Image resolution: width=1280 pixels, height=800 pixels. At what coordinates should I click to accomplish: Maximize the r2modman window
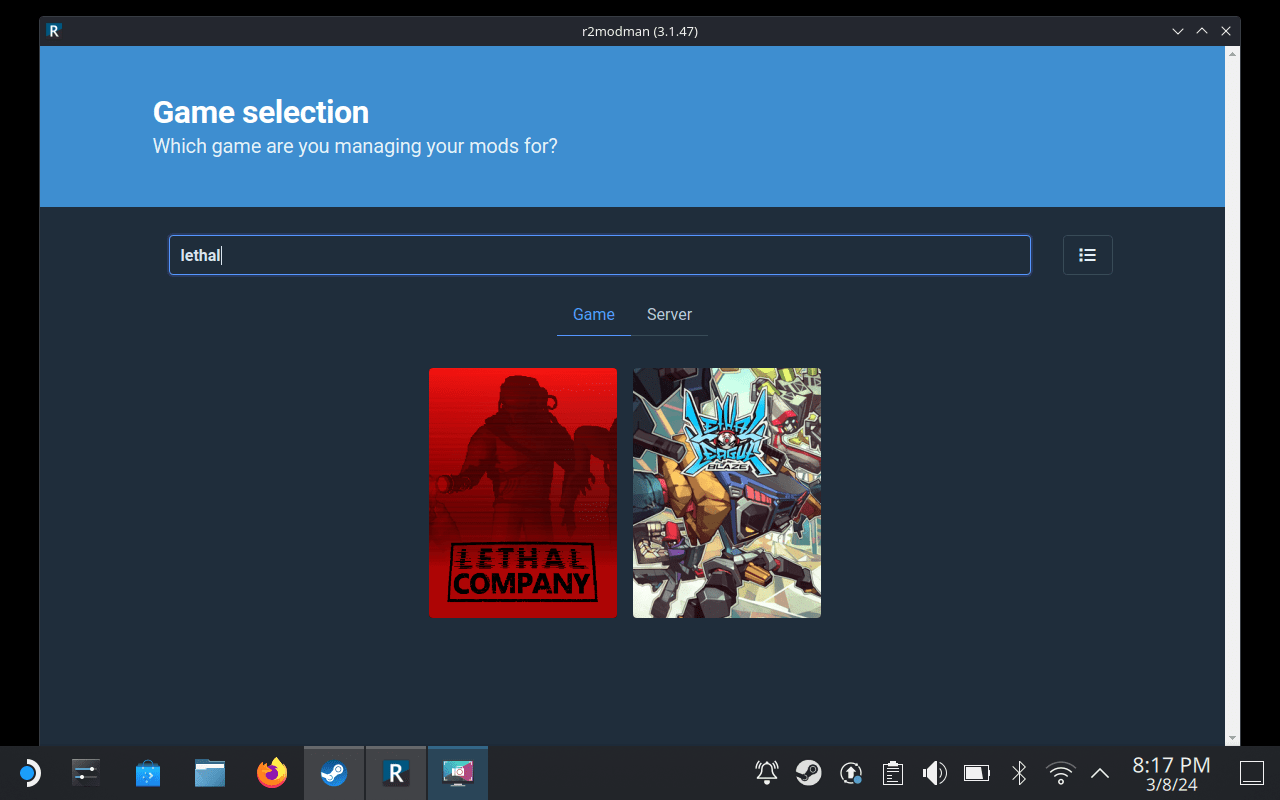coord(1202,31)
